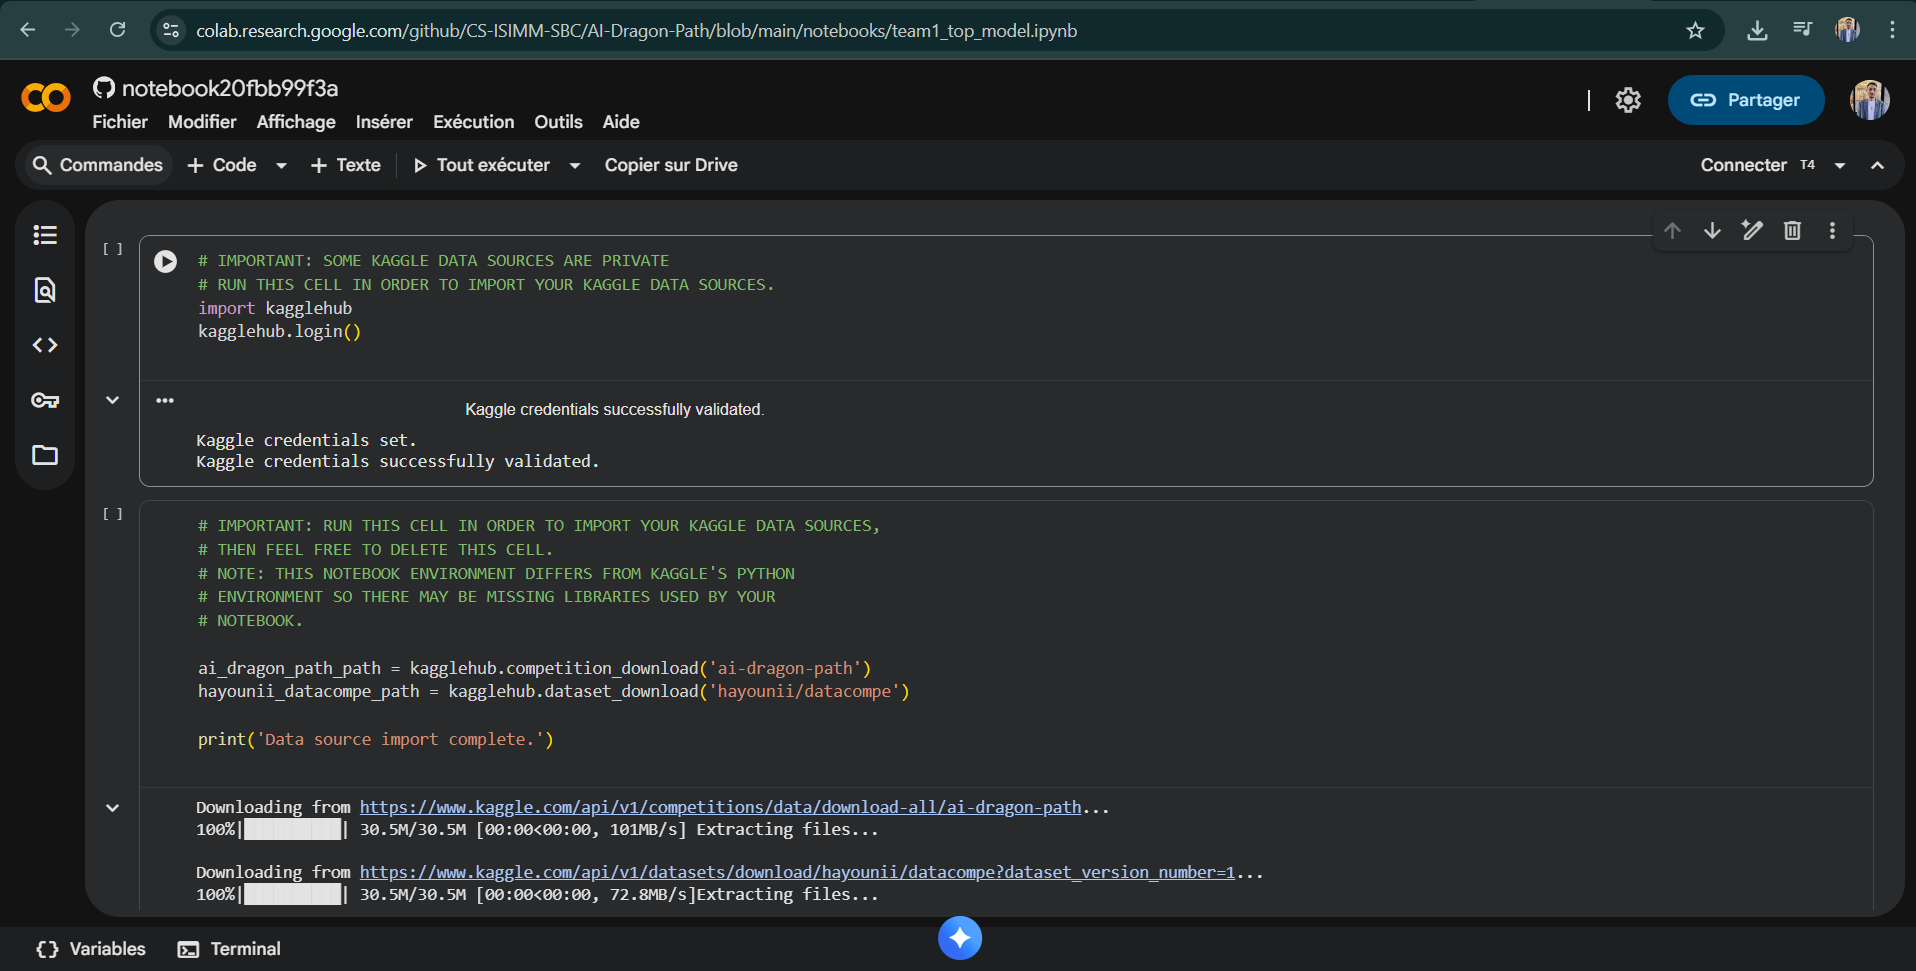Delete the selected cell with trash icon
The image size is (1916, 971).
tap(1792, 231)
